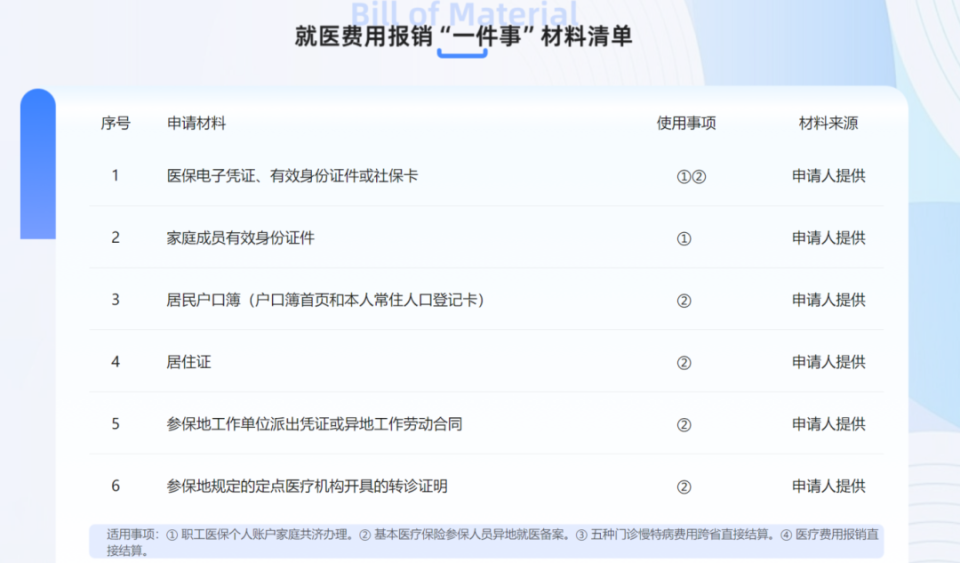Click 参保地工作单位派出凭证或异地工作劳动合同 text
Image resolution: width=960 pixels, height=563 pixels.
pyautogui.click(x=315, y=424)
